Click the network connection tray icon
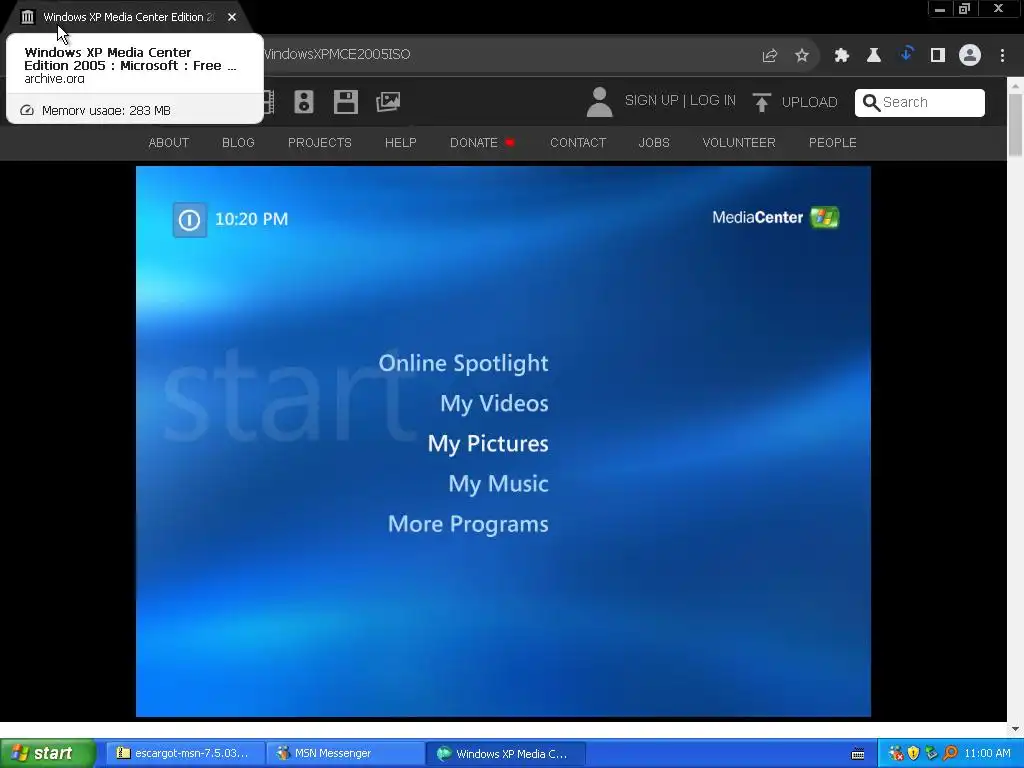The image size is (1024, 768). click(x=931, y=754)
